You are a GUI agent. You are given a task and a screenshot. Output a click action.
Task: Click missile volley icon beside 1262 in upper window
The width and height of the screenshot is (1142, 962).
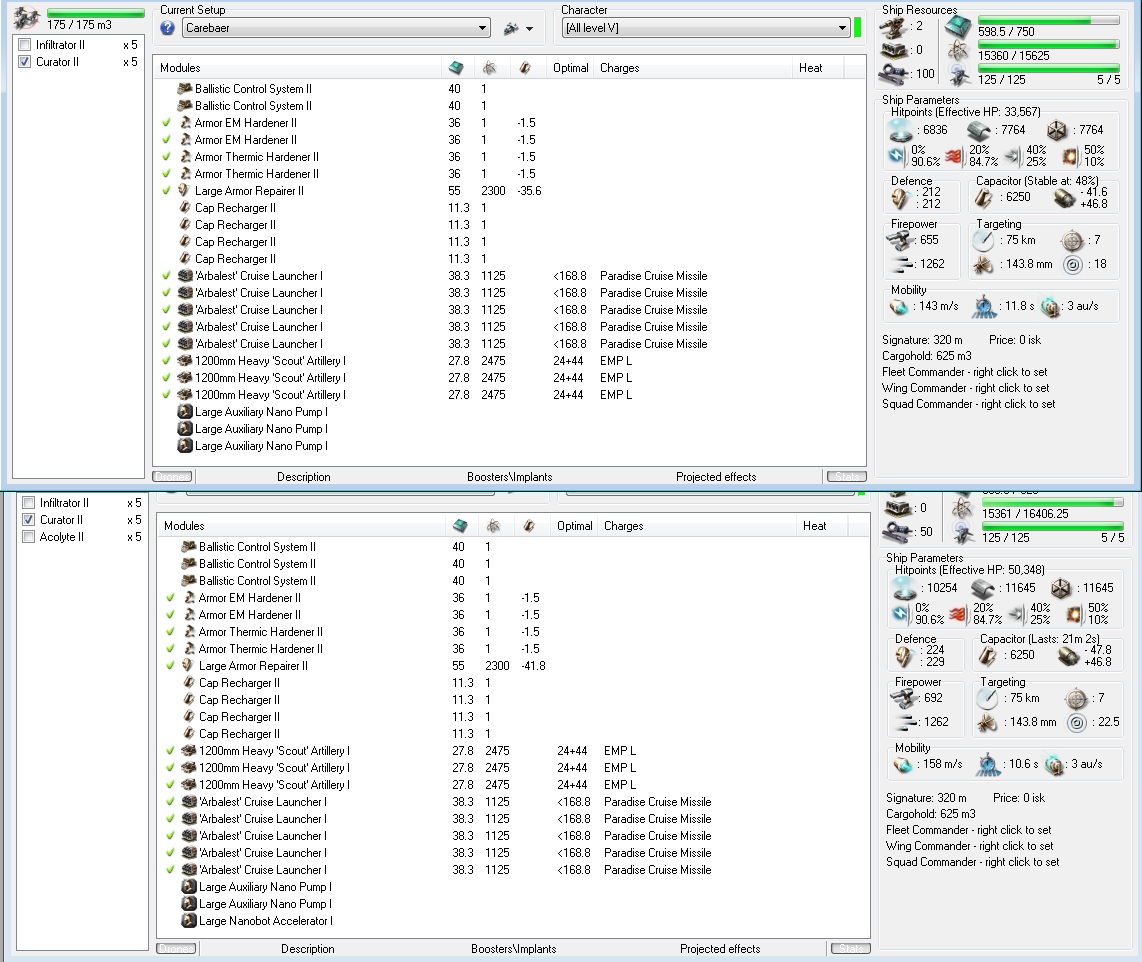click(x=901, y=264)
